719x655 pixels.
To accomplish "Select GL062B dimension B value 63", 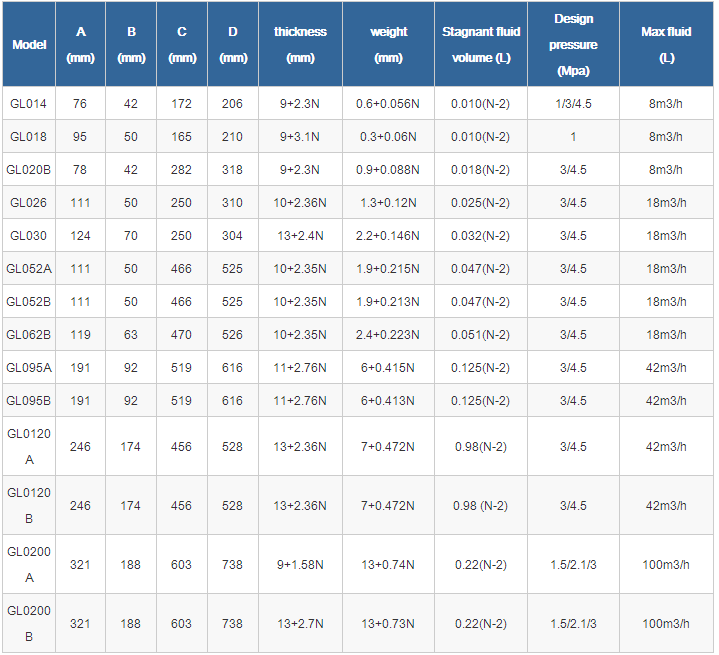I will (x=131, y=335).
